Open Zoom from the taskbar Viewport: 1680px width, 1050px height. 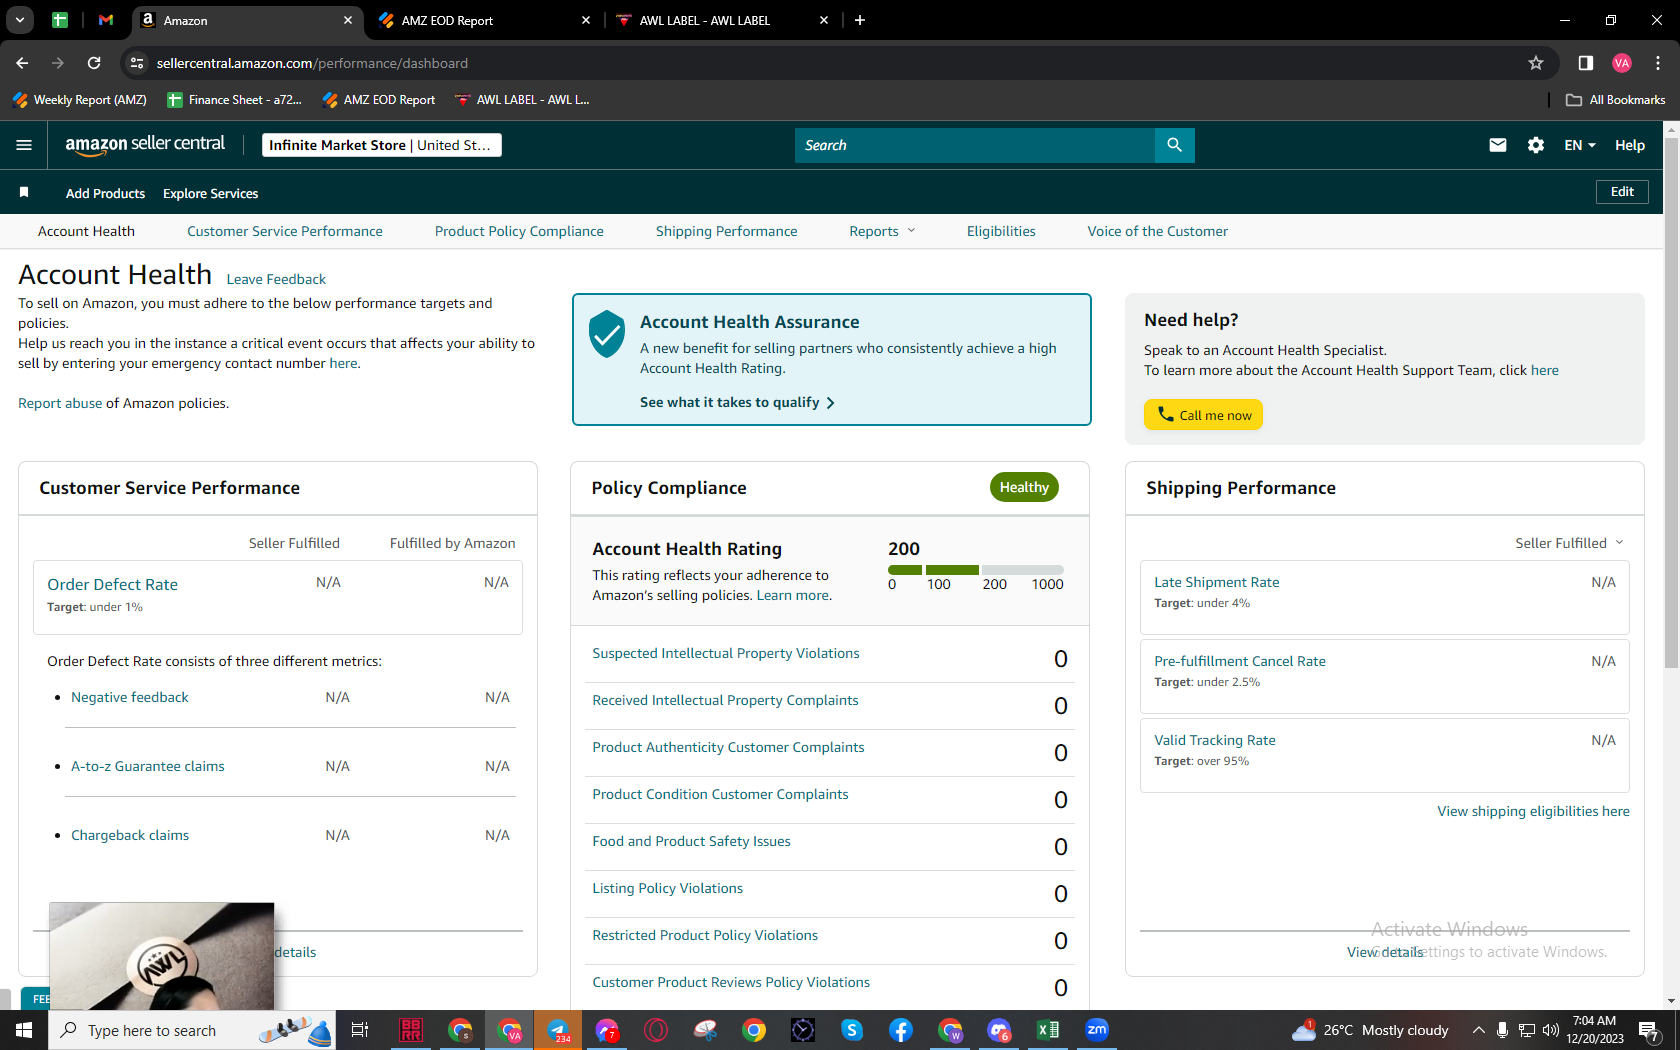point(1097,1030)
